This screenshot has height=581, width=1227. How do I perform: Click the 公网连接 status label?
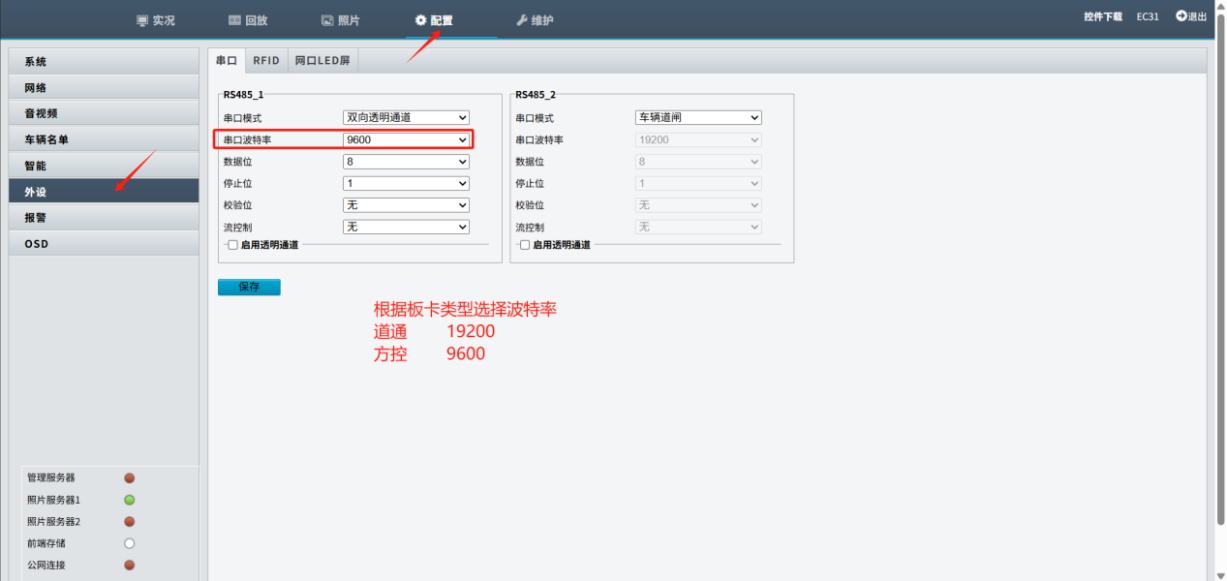(x=46, y=566)
